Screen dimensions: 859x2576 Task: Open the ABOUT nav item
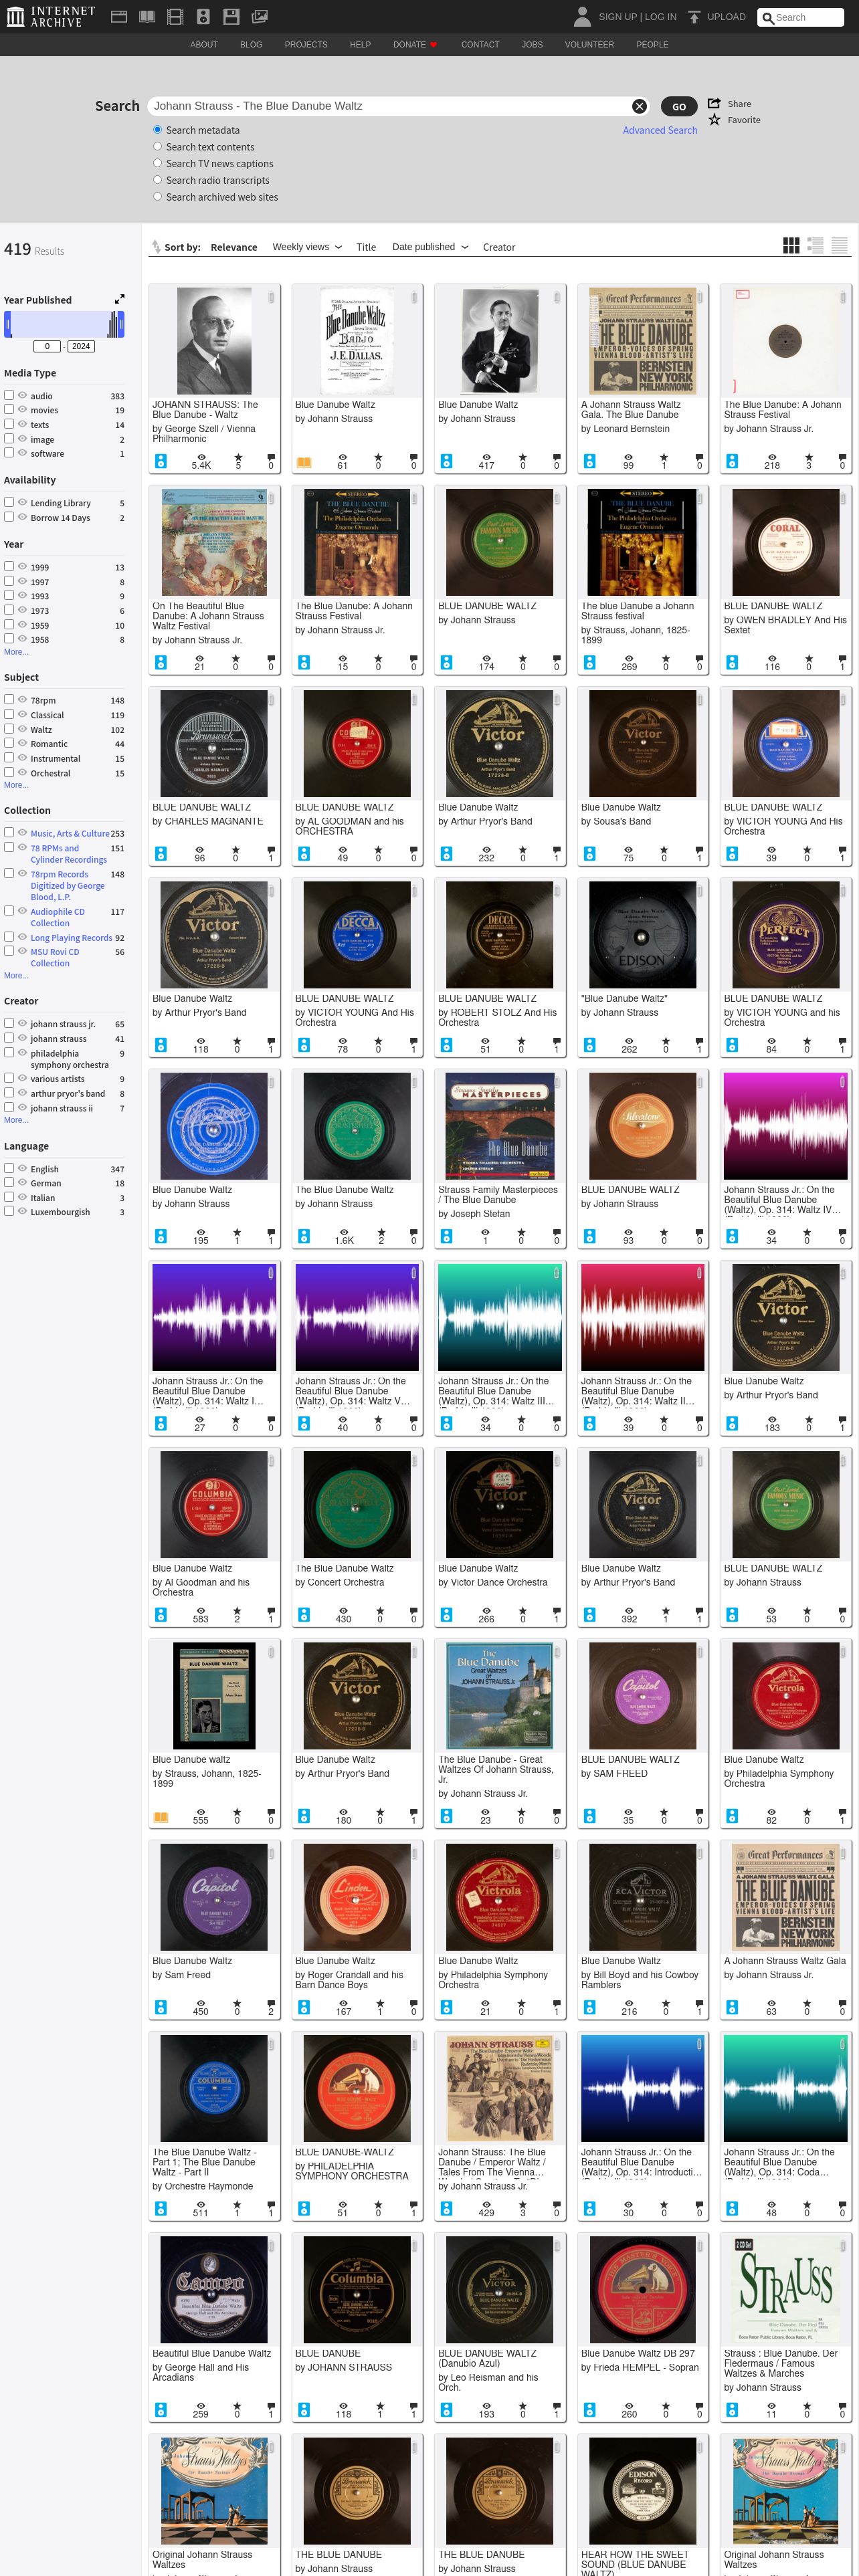tap(204, 45)
